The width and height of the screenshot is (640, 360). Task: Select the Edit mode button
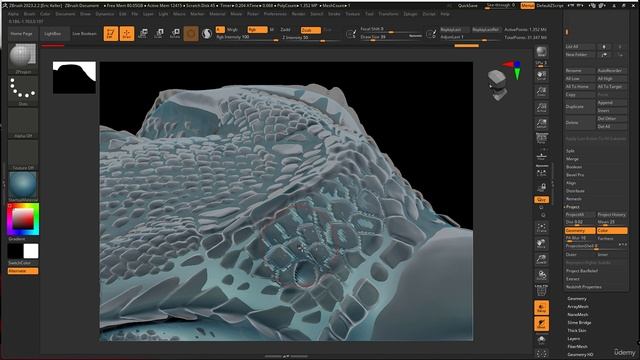point(111,33)
